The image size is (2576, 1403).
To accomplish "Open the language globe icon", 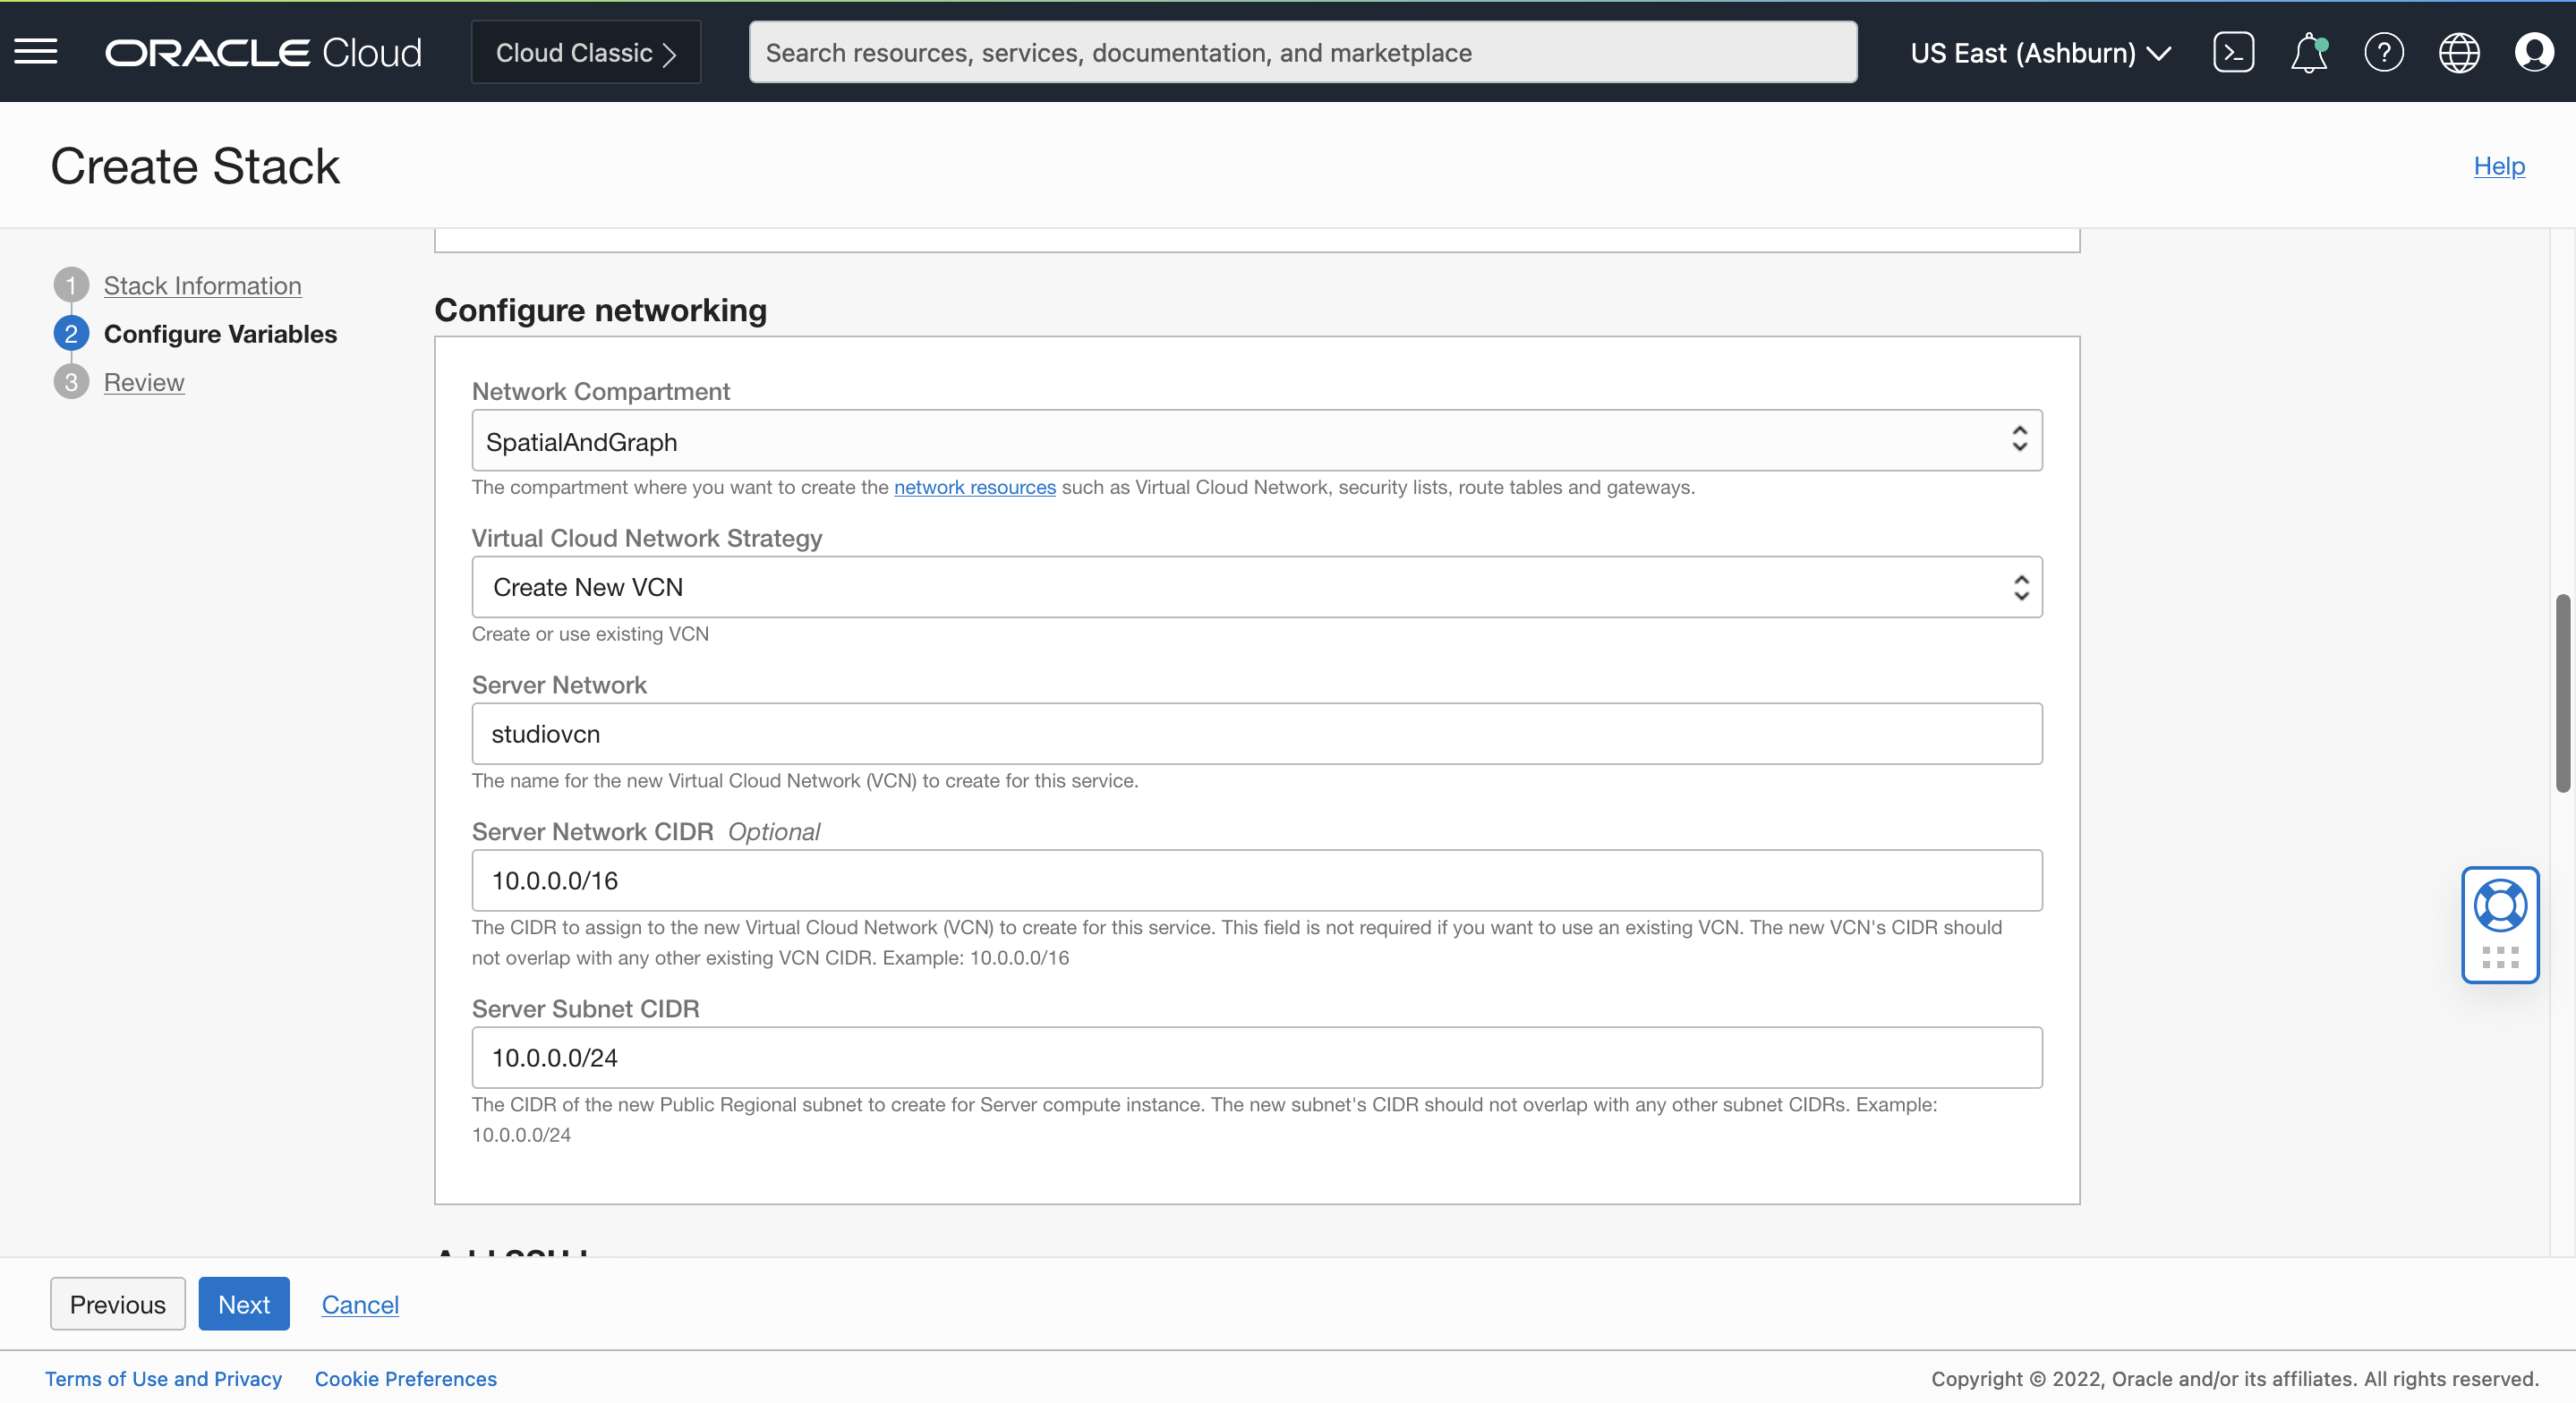I will (2458, 52).
